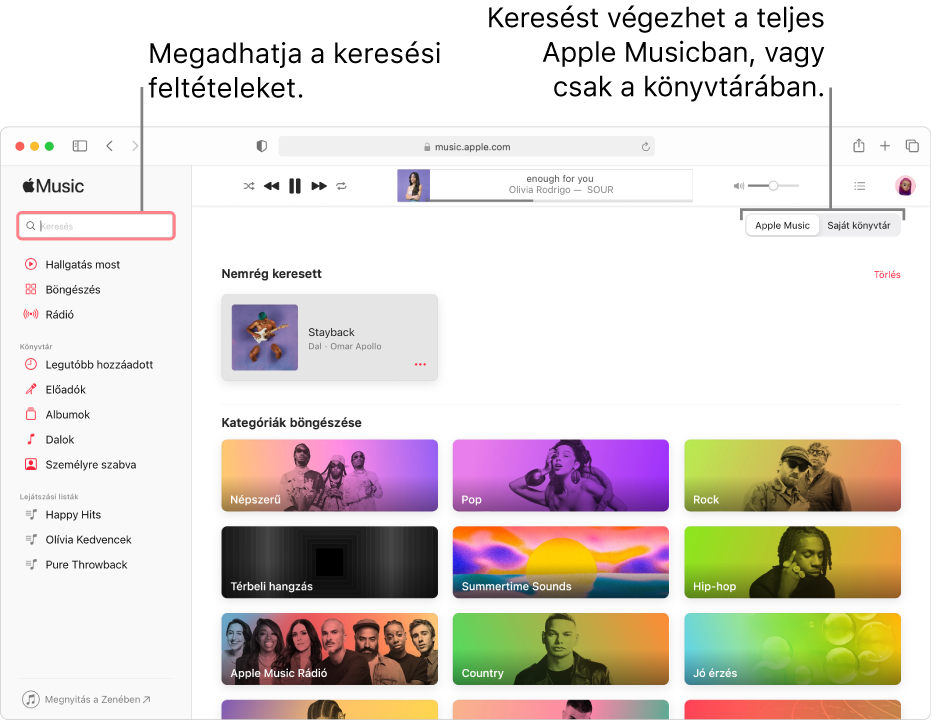The width and height of the screenshot is (931, 721).
Task: Show Safari tab overview
Action: pyautogui.click(x=912, y=146)
